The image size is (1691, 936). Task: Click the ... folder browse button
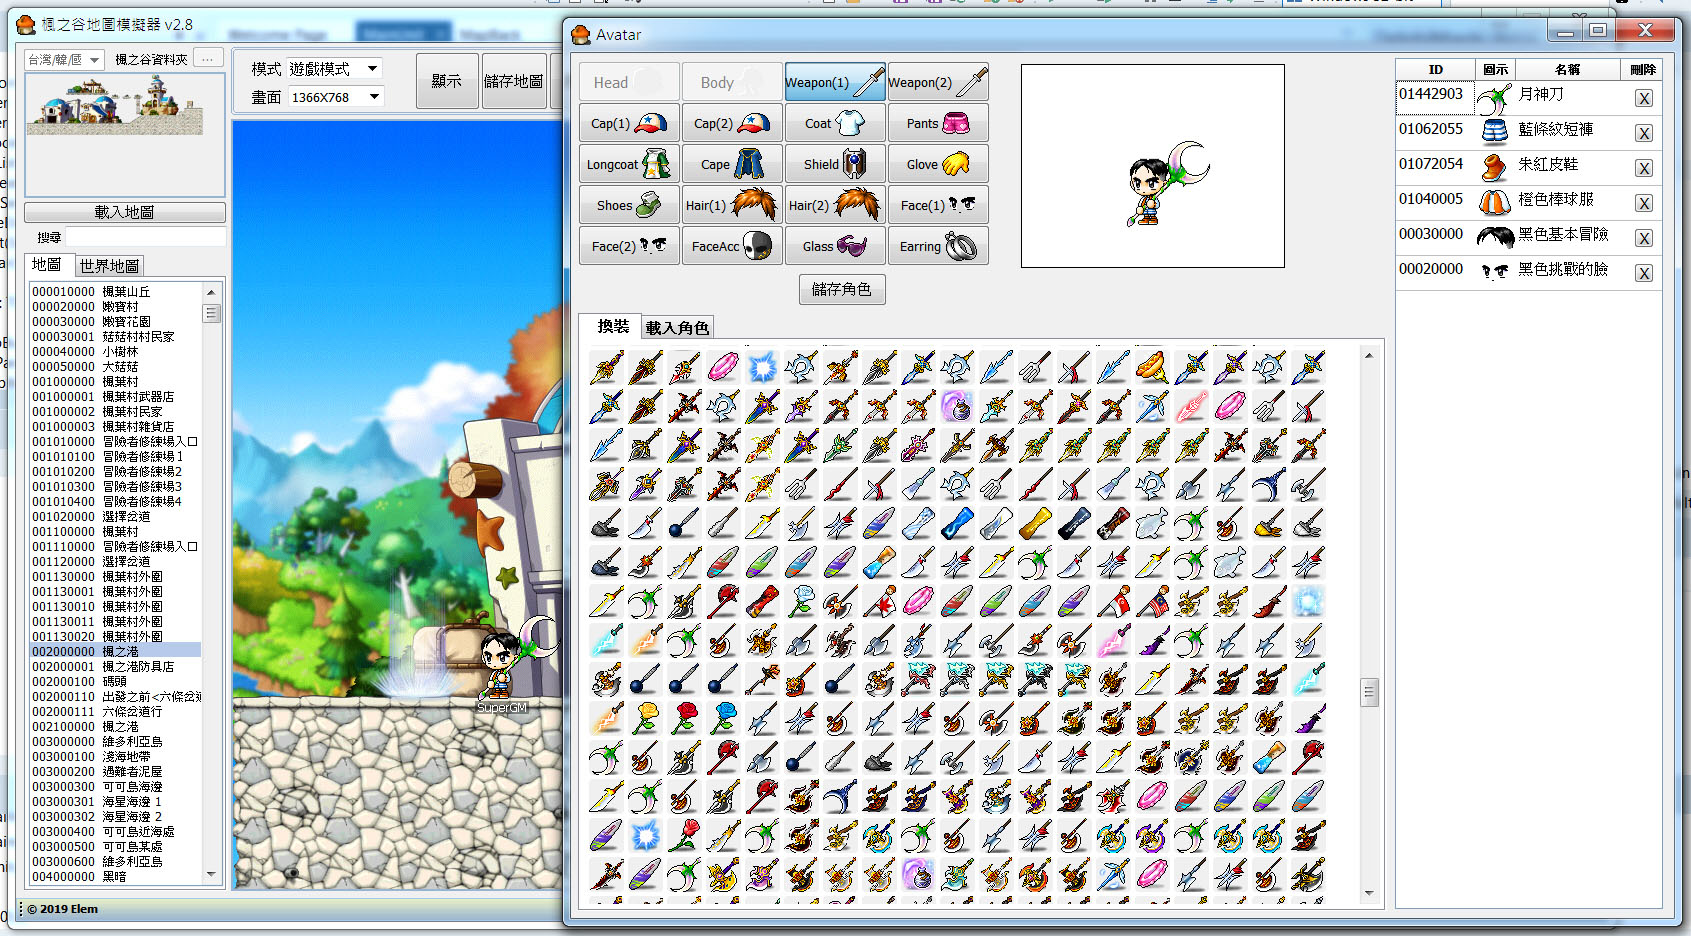pyautogui.click(x=208, y=59)
